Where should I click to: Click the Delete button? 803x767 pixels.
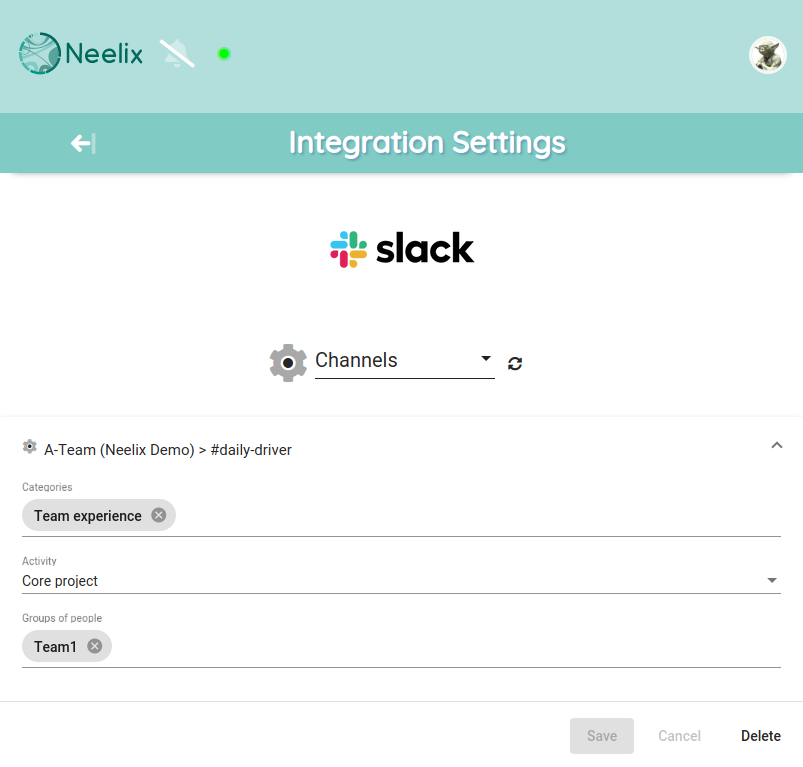click(760, 736)
